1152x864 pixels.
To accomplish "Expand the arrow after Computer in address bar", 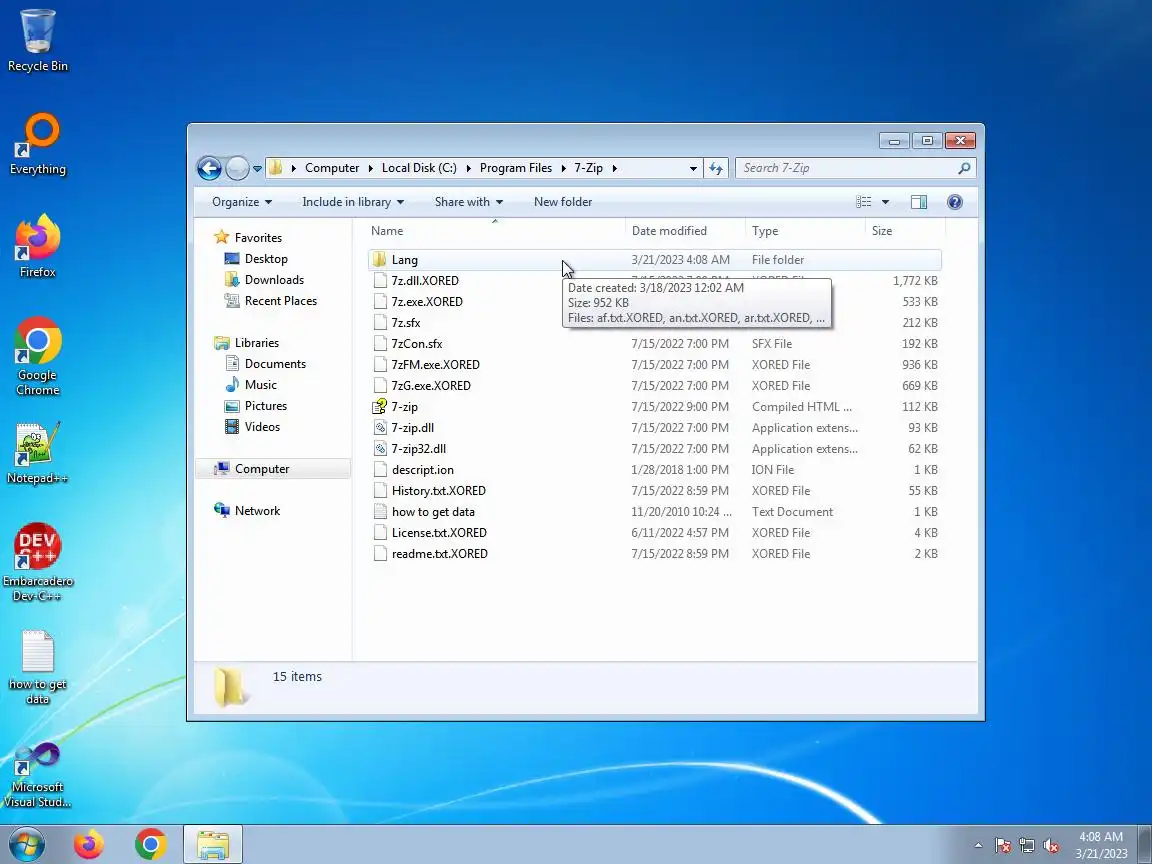I will tap(370, 168).
